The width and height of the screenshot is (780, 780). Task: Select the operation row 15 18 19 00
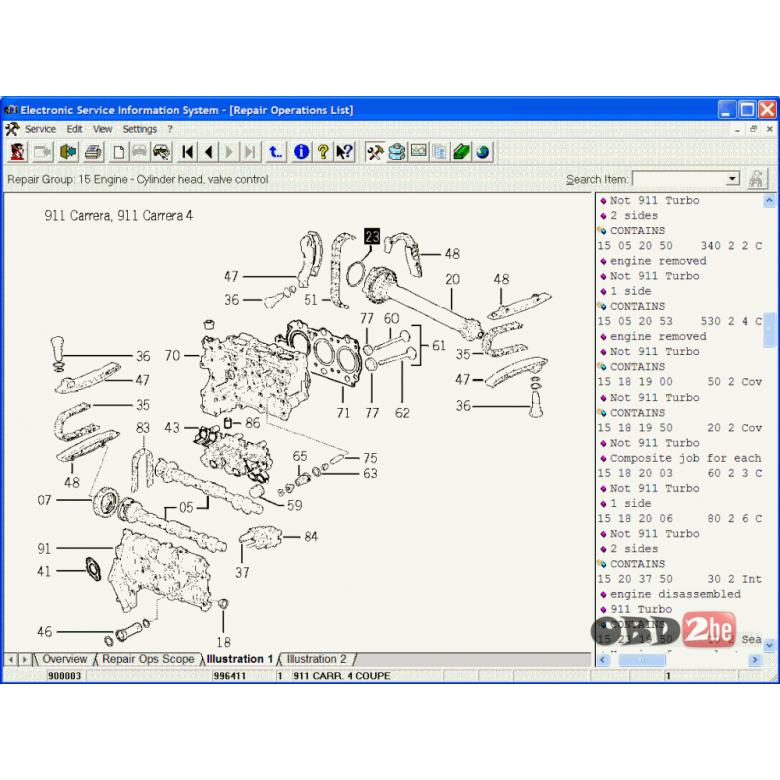[x=680, y=382]
